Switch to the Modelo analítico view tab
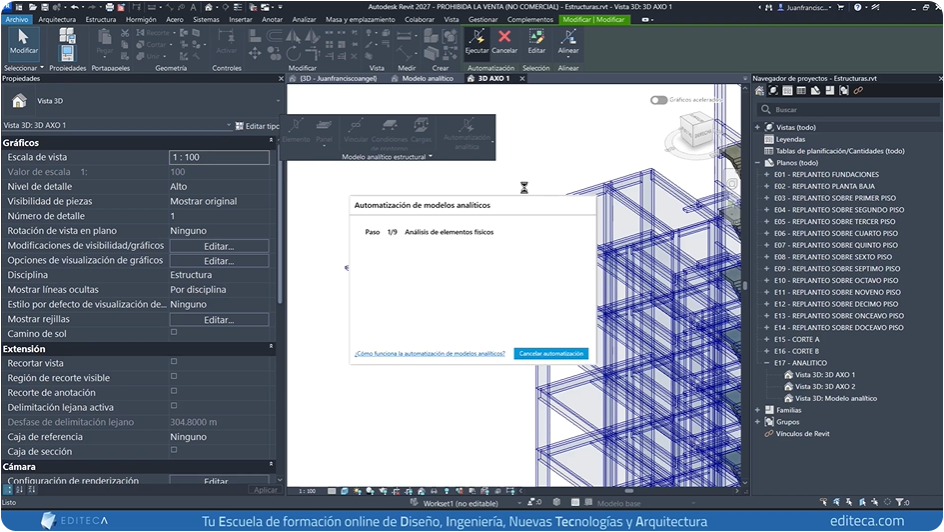Image resolution: width=944 pixels, height=532 pixels. [426, 78]
